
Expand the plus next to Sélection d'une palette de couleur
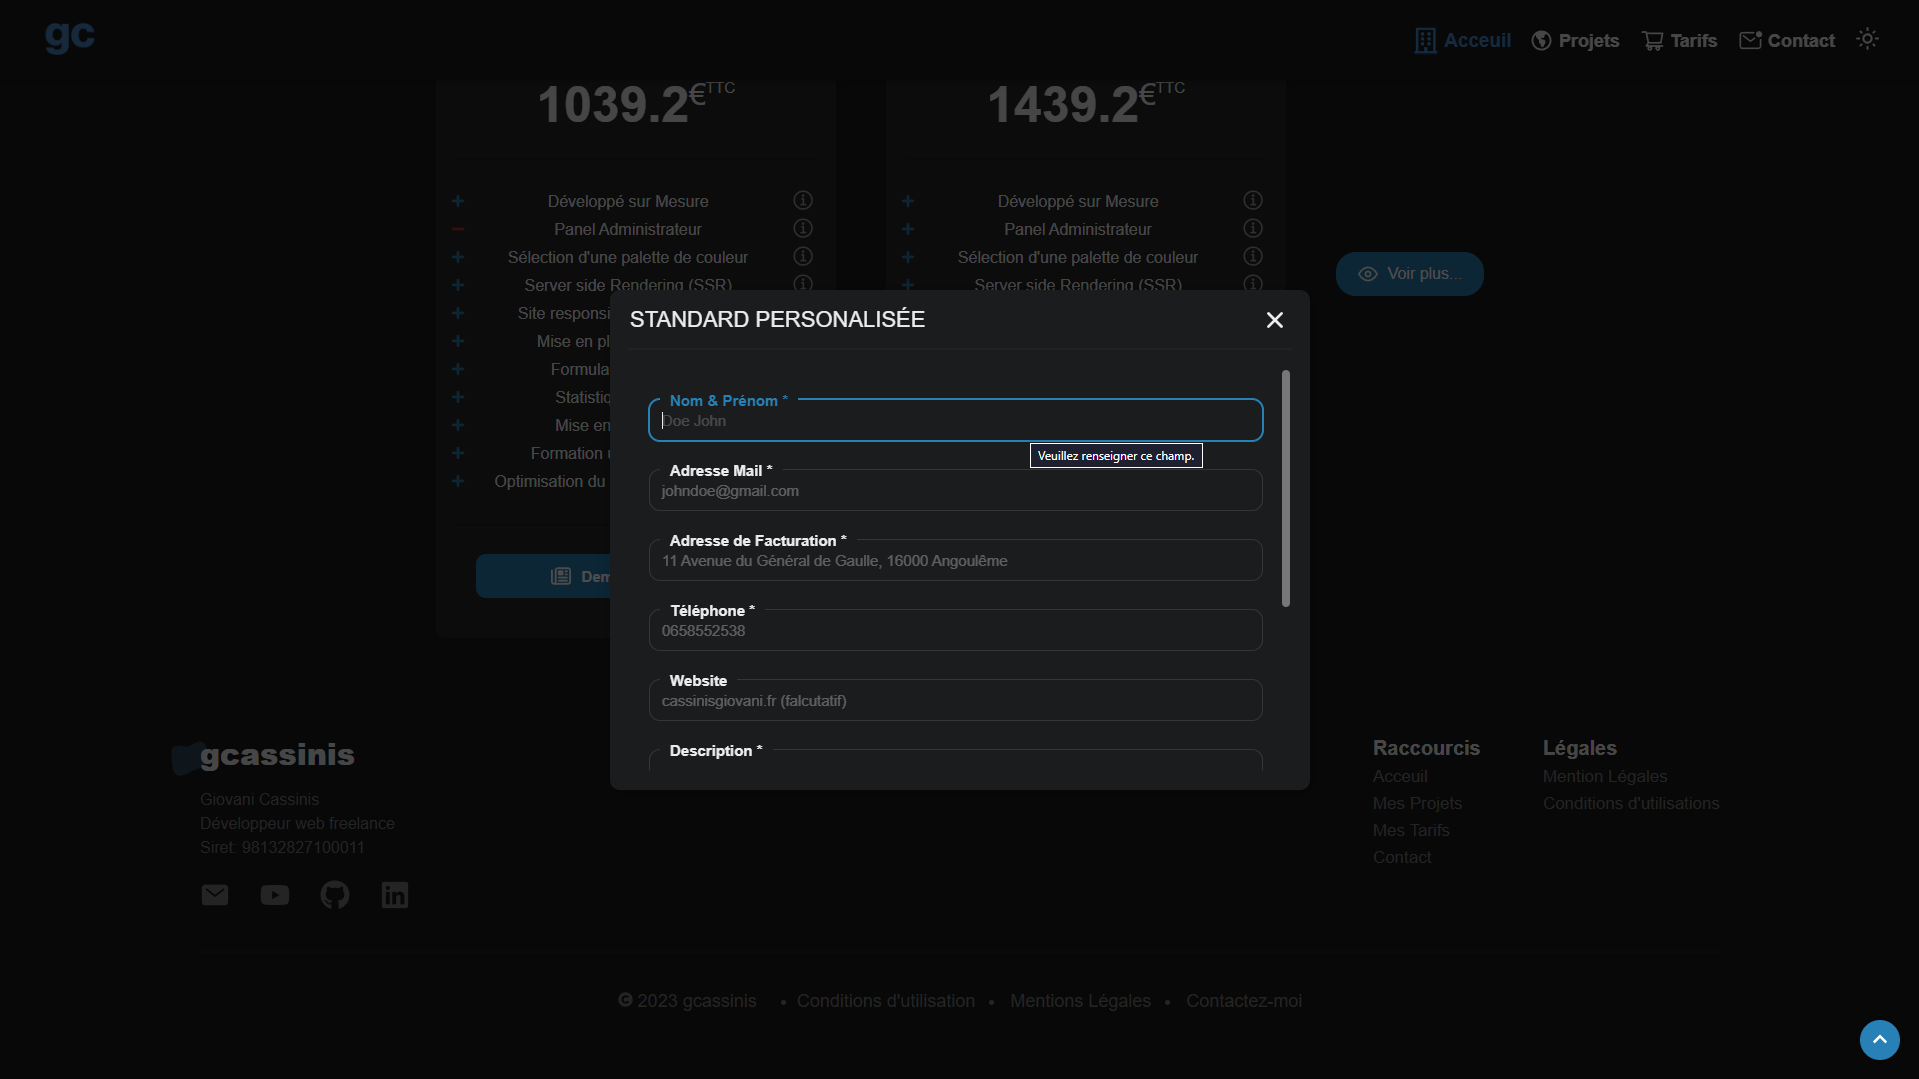(458, 257)
